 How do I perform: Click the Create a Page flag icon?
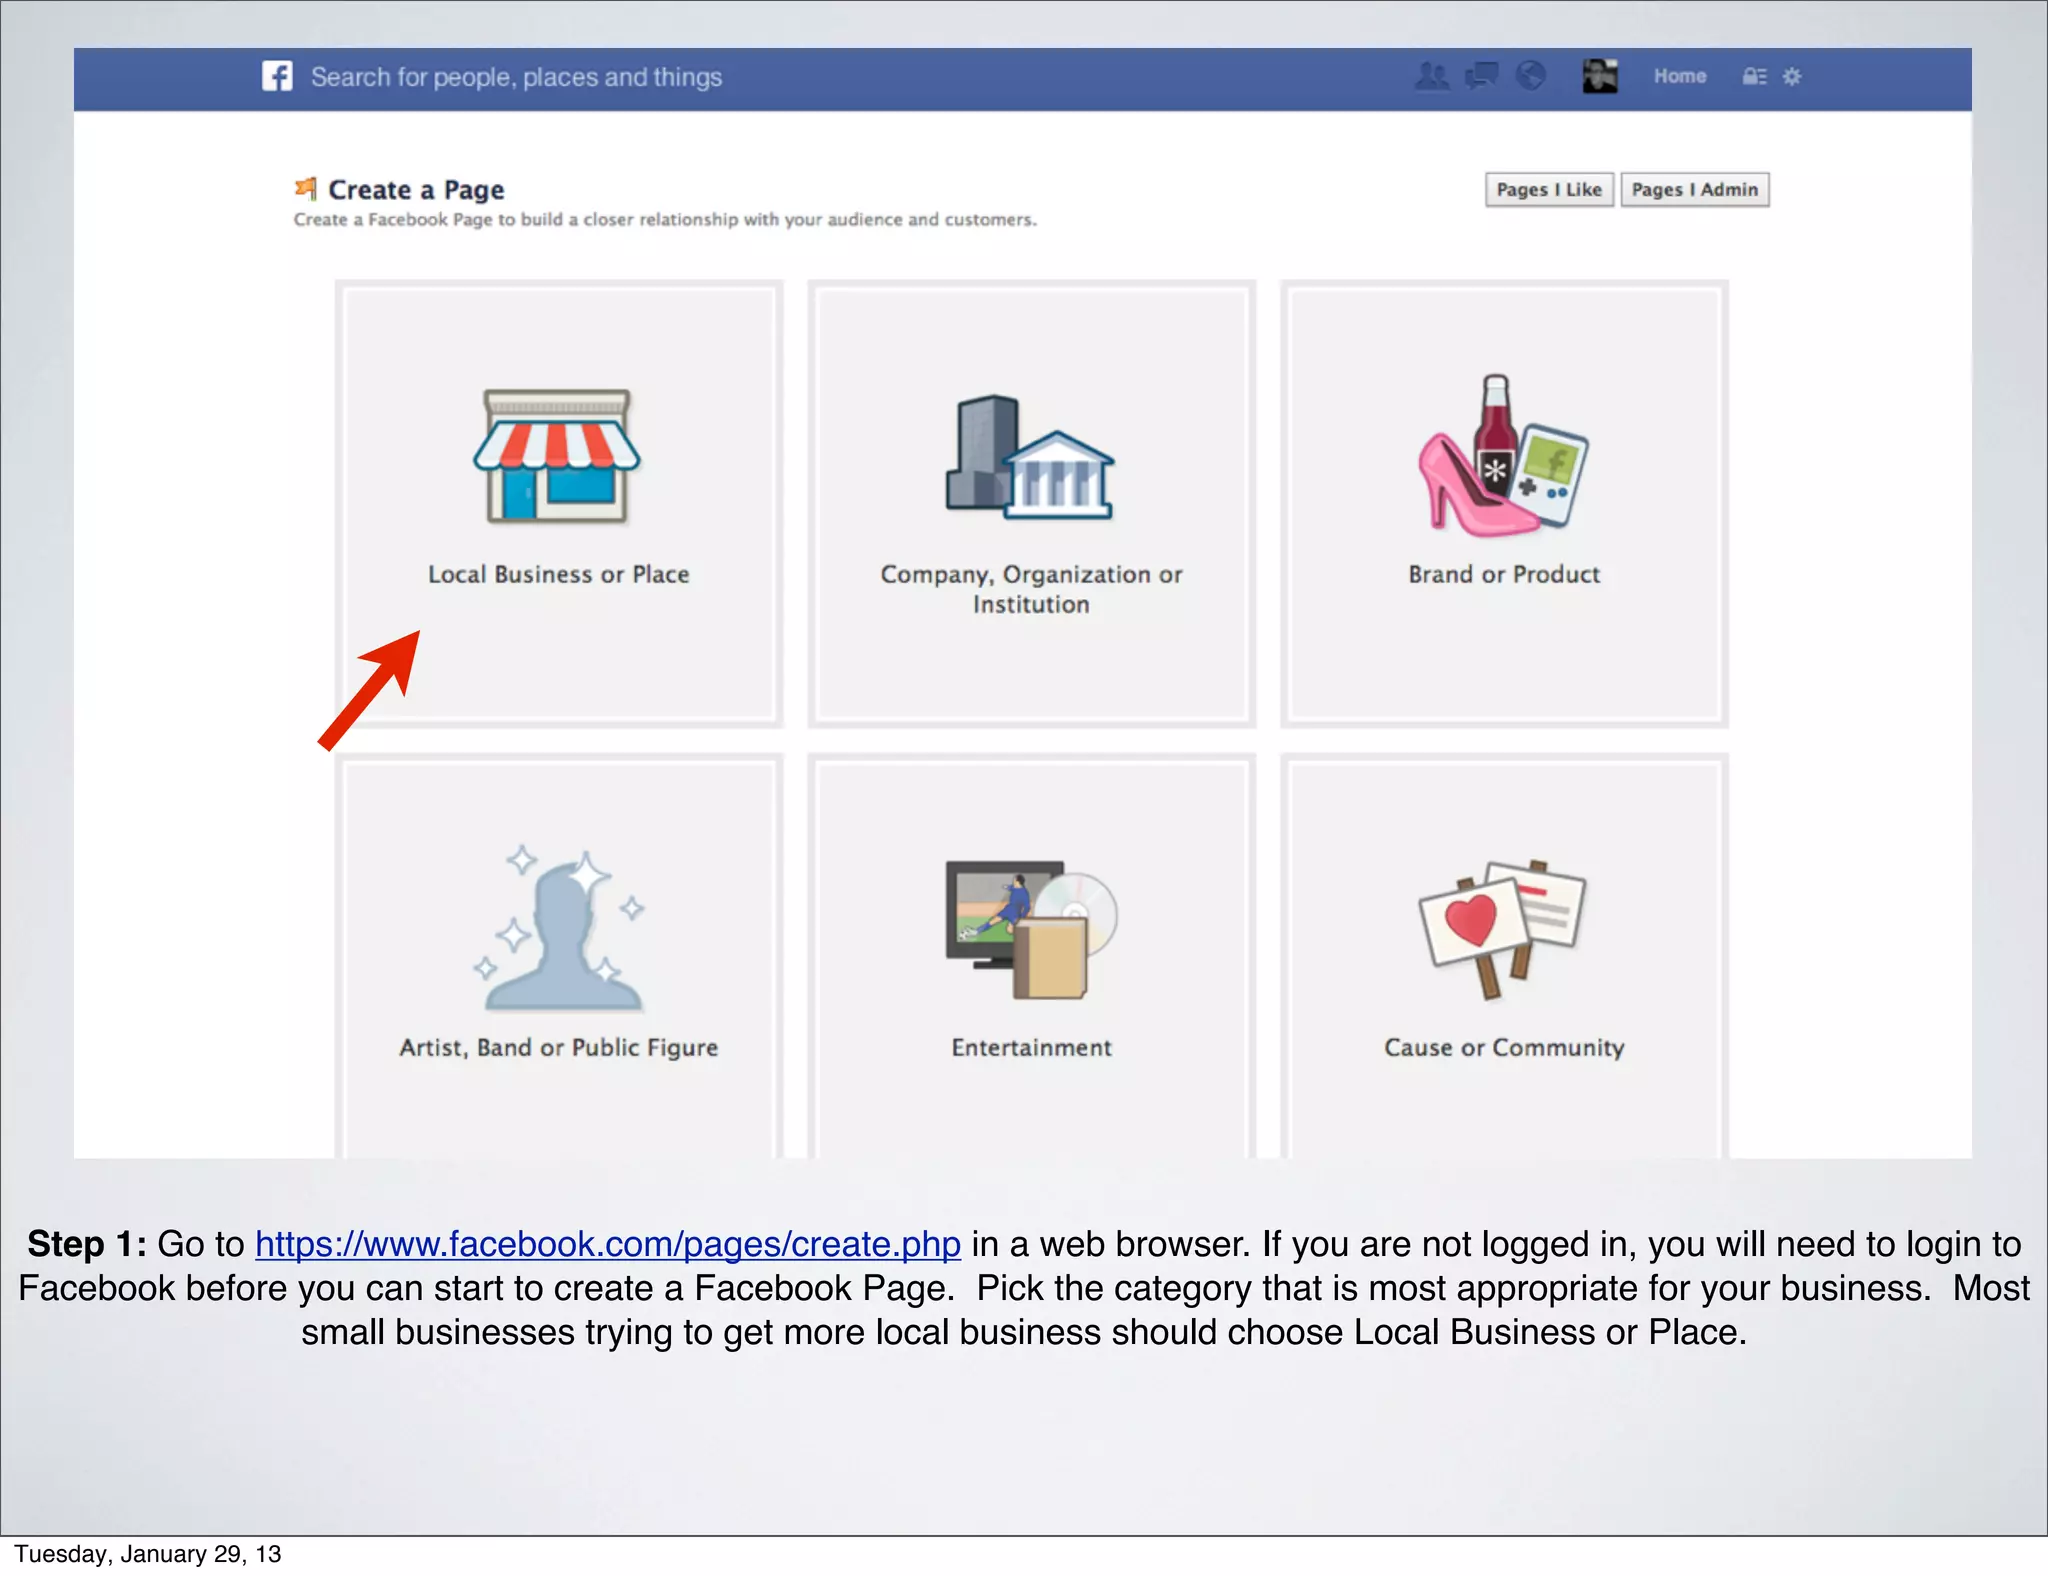[x=306, y=188]
